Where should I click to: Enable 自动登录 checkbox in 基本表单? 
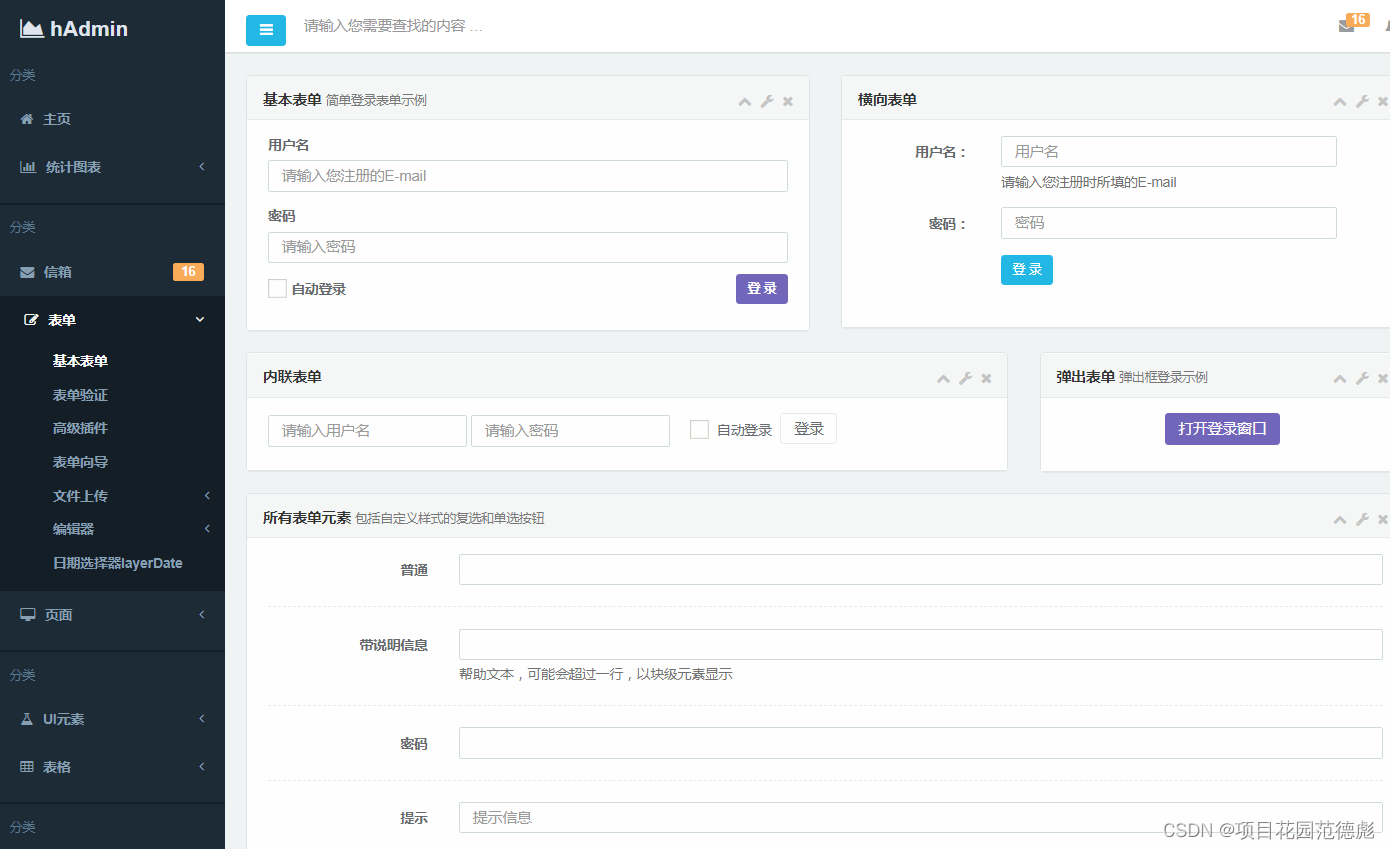tap(277, 289)
